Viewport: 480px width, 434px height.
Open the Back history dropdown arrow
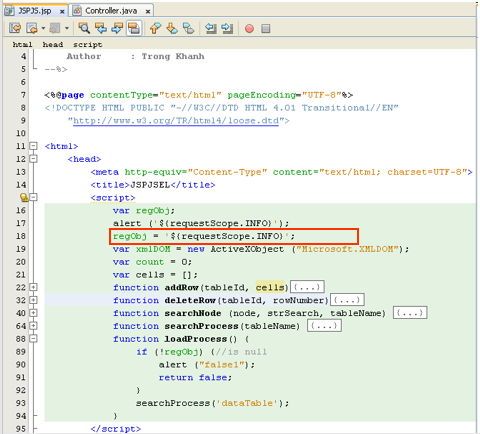click(x=43, y=28)
